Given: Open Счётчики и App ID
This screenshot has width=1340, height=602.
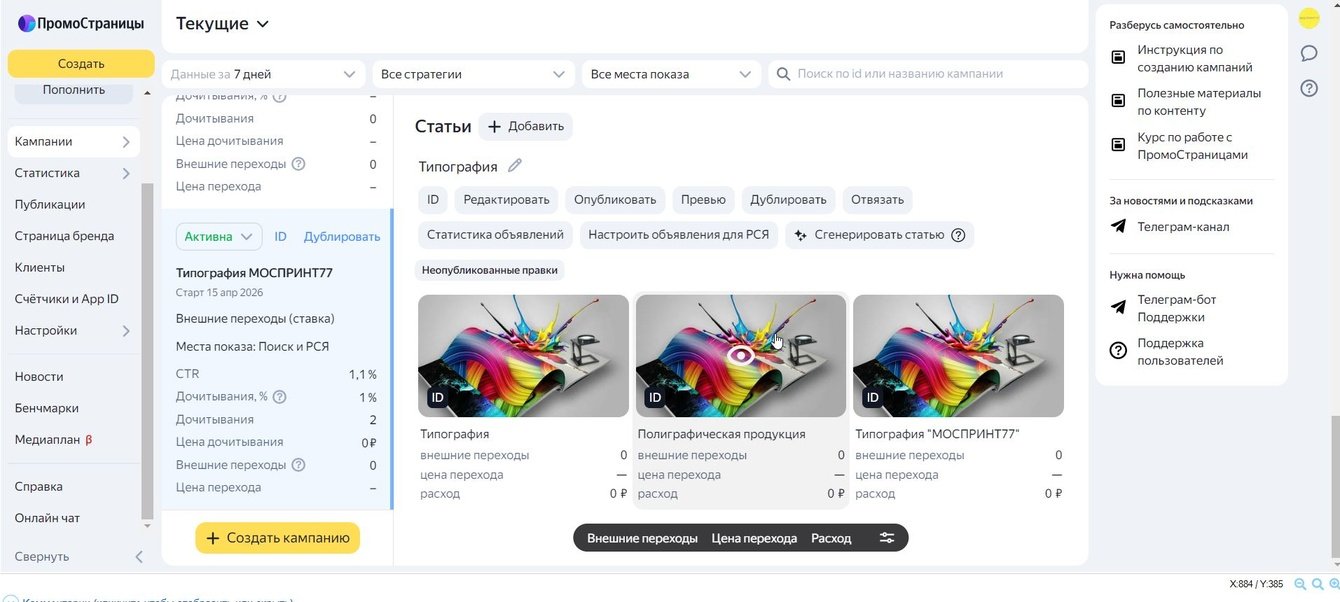Looking at the screenshot, I should [x=66, y=299].
